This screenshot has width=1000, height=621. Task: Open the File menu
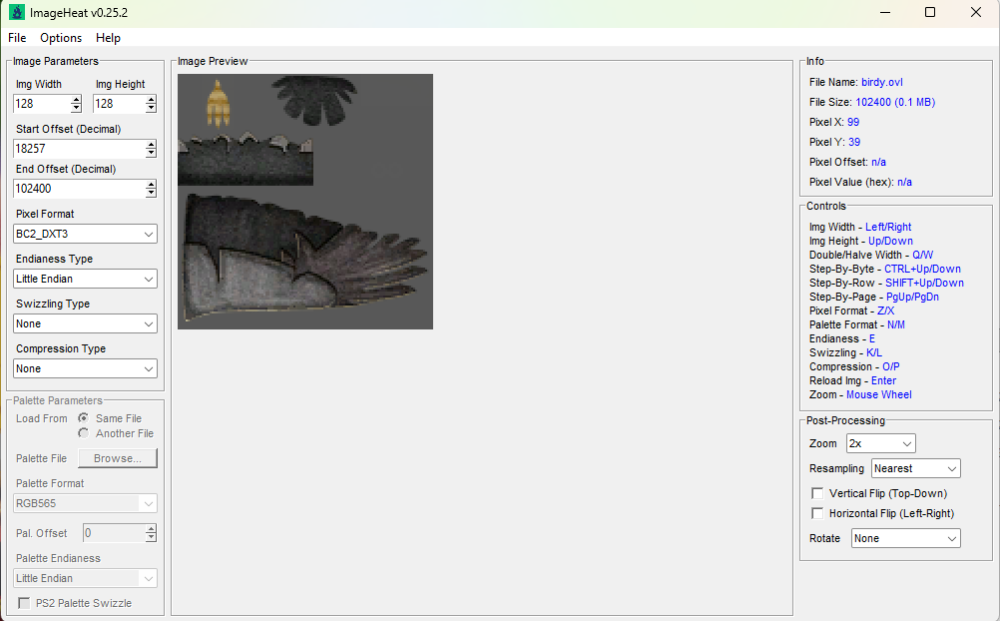click(x=17, y=38)
